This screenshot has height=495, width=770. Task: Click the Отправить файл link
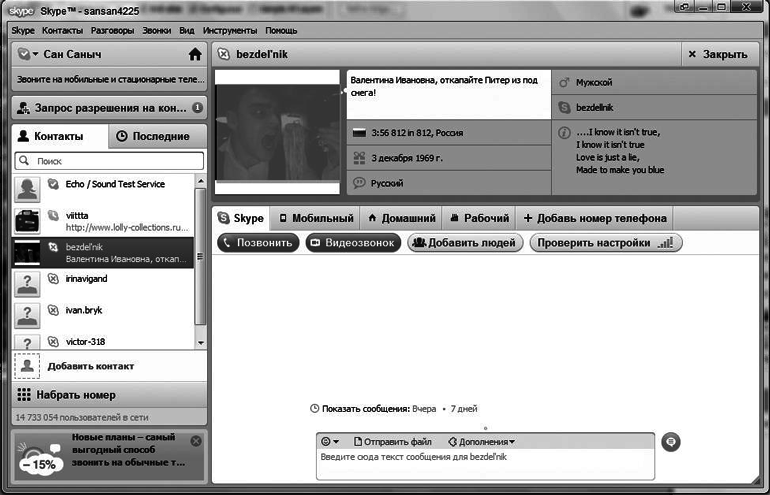(x=392, y=441)
